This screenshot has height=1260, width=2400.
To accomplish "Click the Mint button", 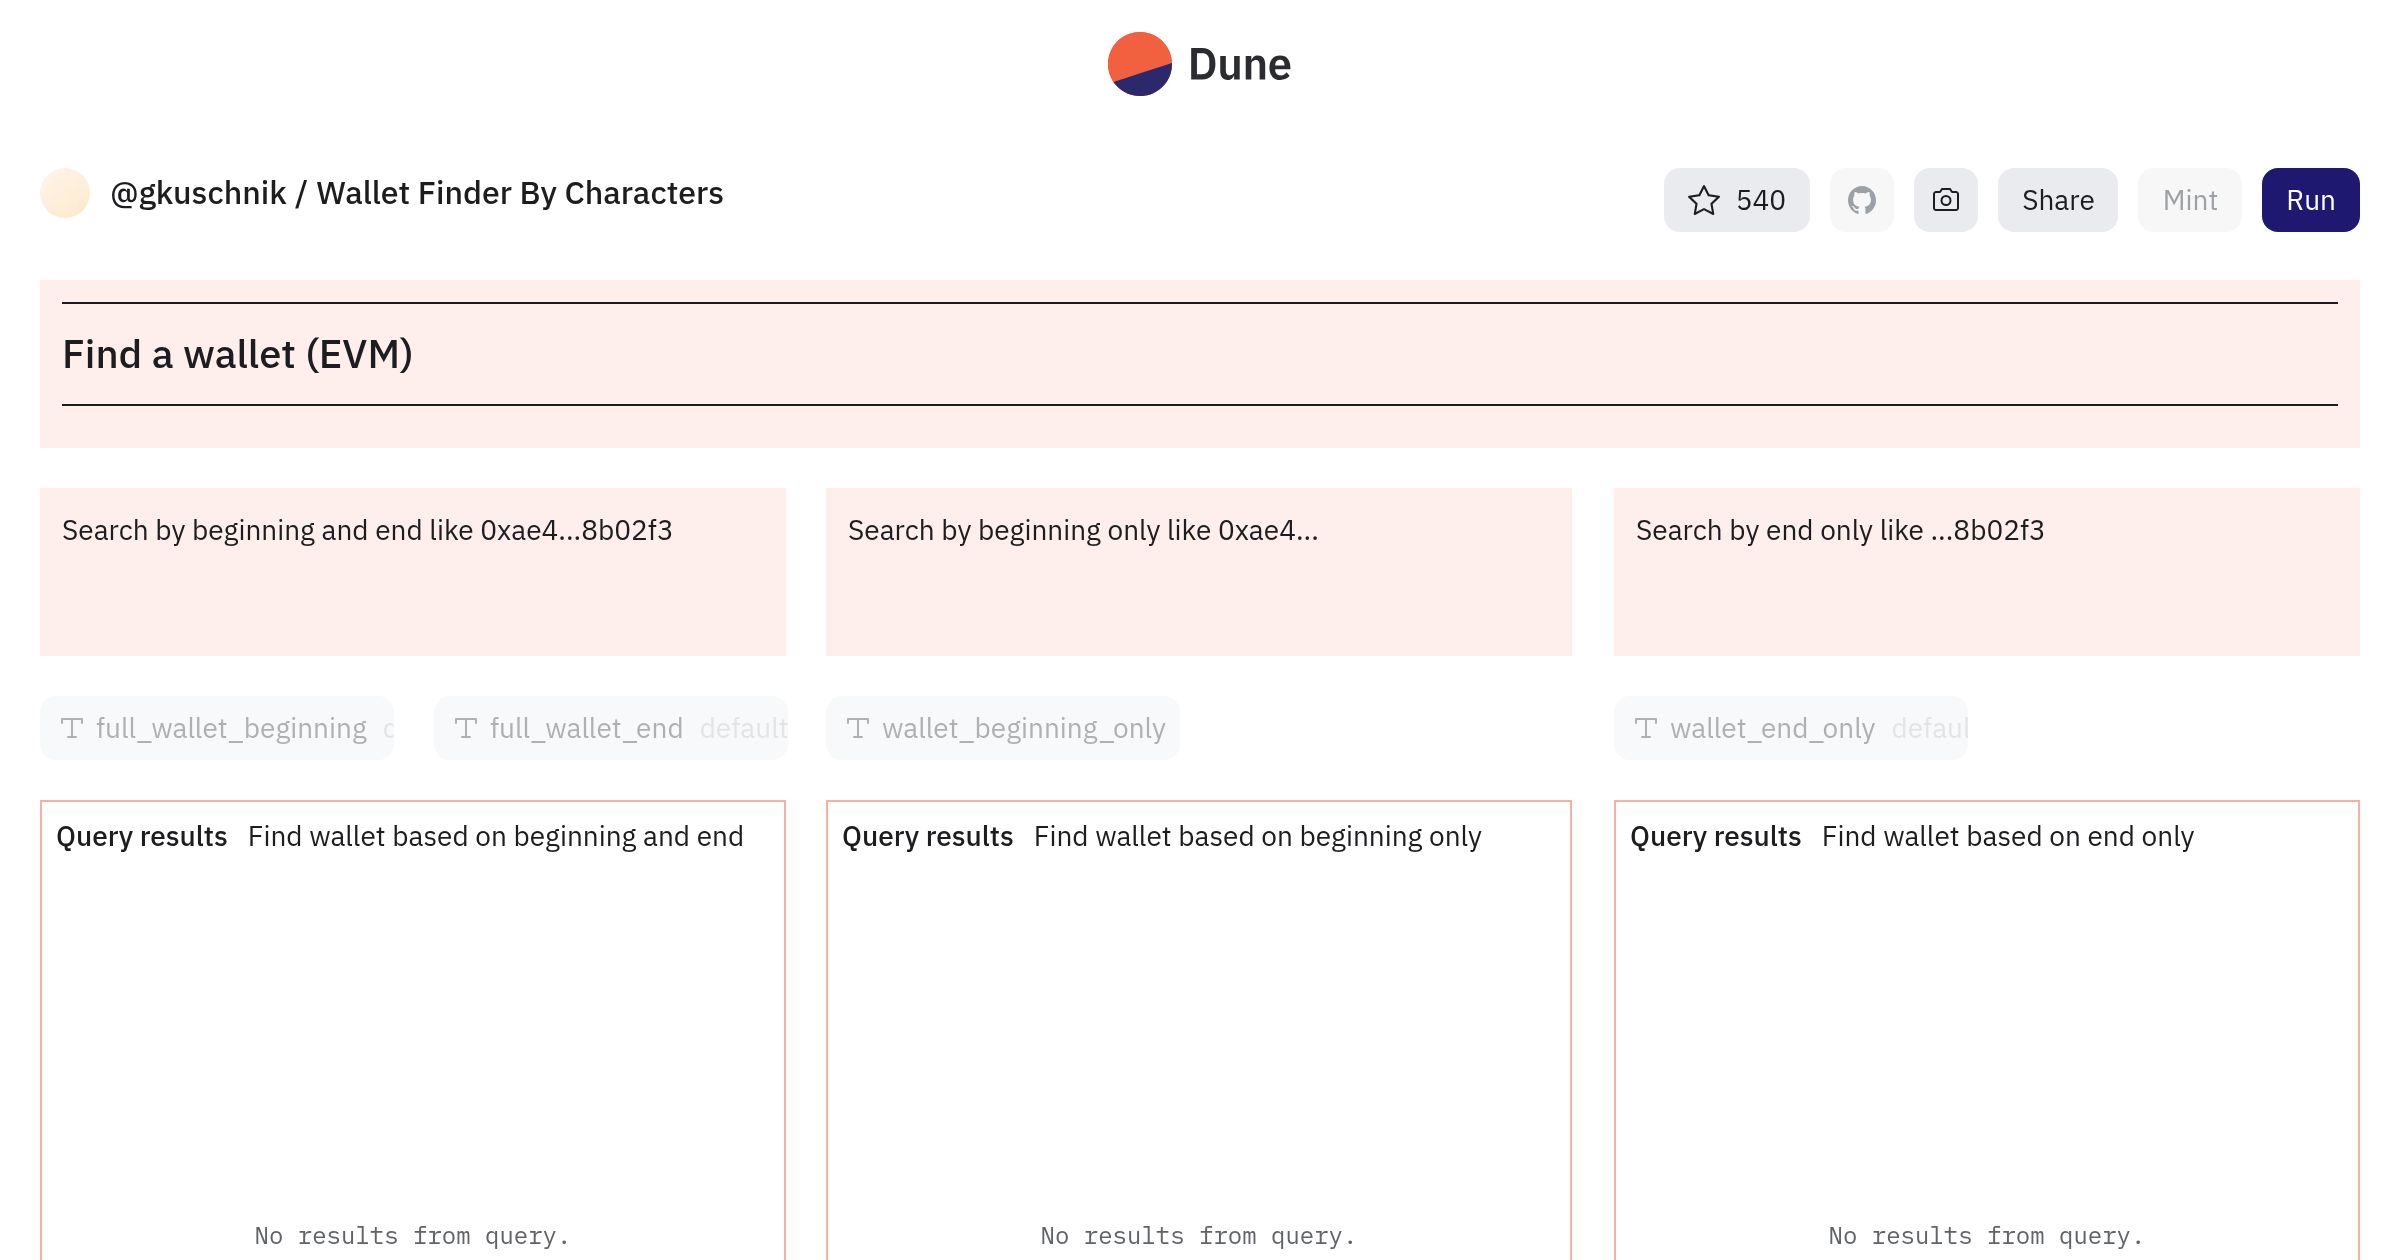I will point(2189,200).
